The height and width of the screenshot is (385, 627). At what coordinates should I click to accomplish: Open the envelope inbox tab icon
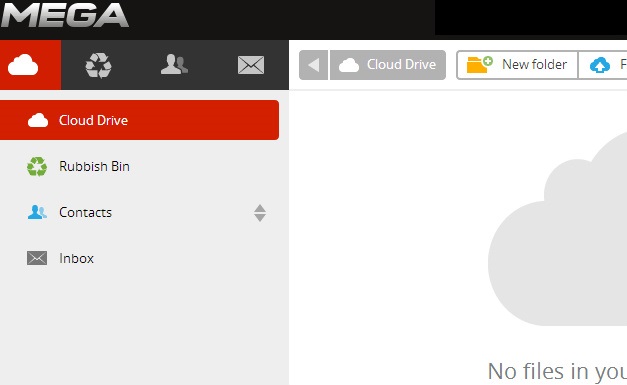tap(251, 65)
